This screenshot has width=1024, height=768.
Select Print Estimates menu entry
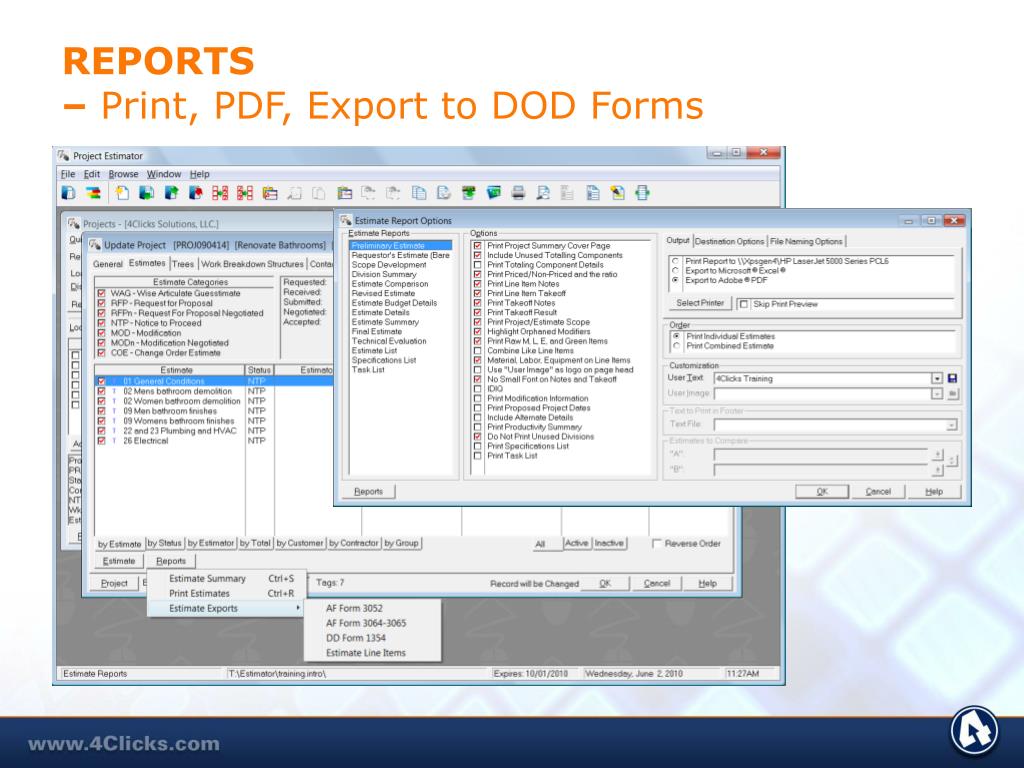pos(199,593)
